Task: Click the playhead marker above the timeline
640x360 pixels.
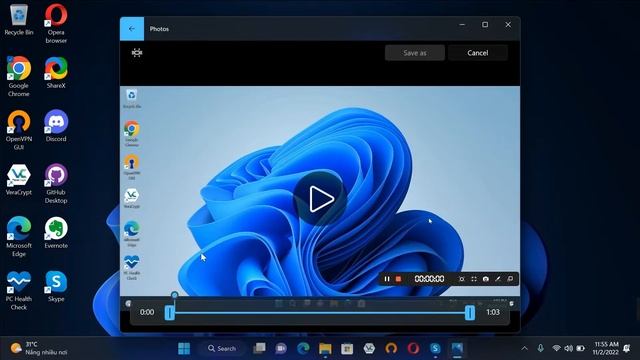Action: click(175, 295)
